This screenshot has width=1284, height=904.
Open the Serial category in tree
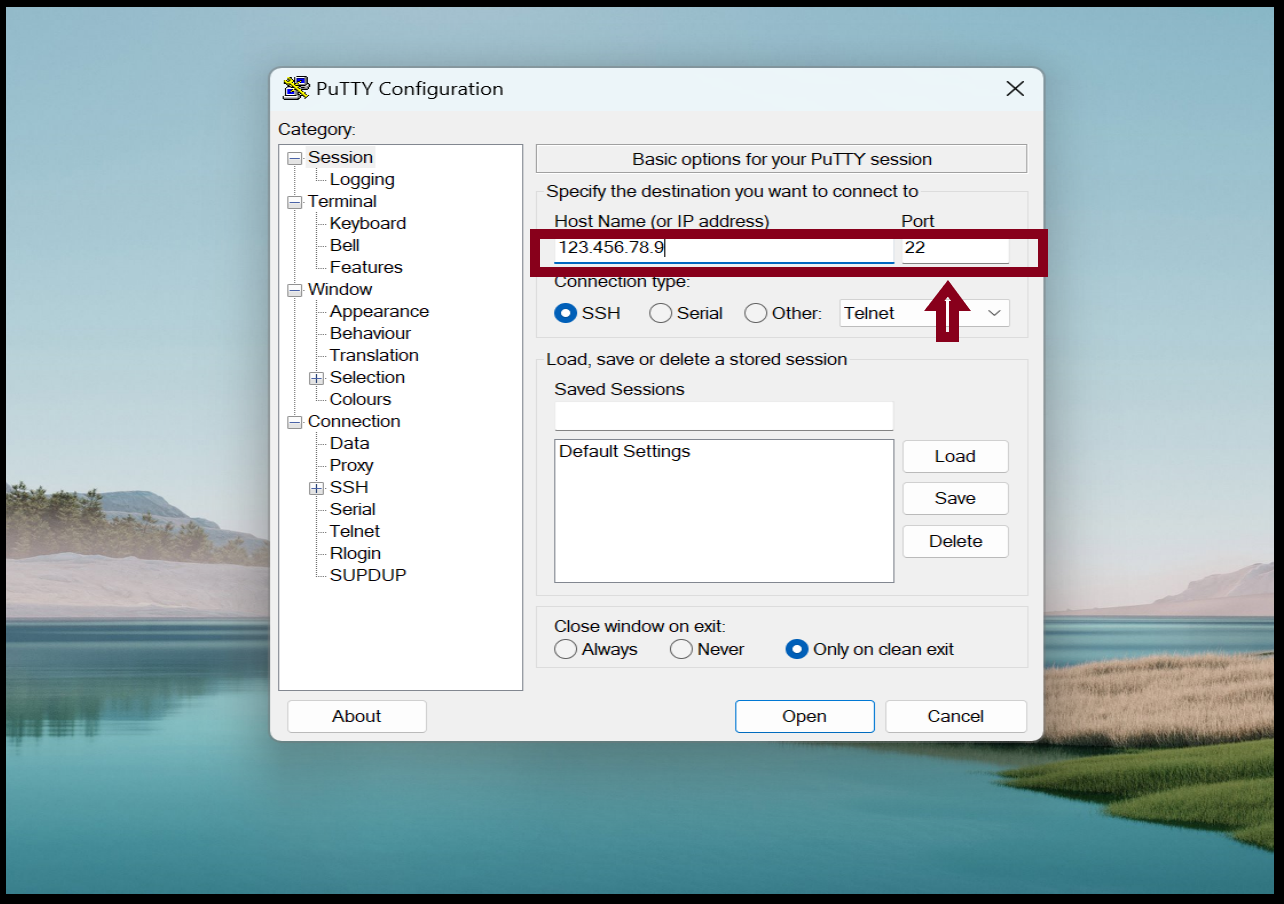353,509
